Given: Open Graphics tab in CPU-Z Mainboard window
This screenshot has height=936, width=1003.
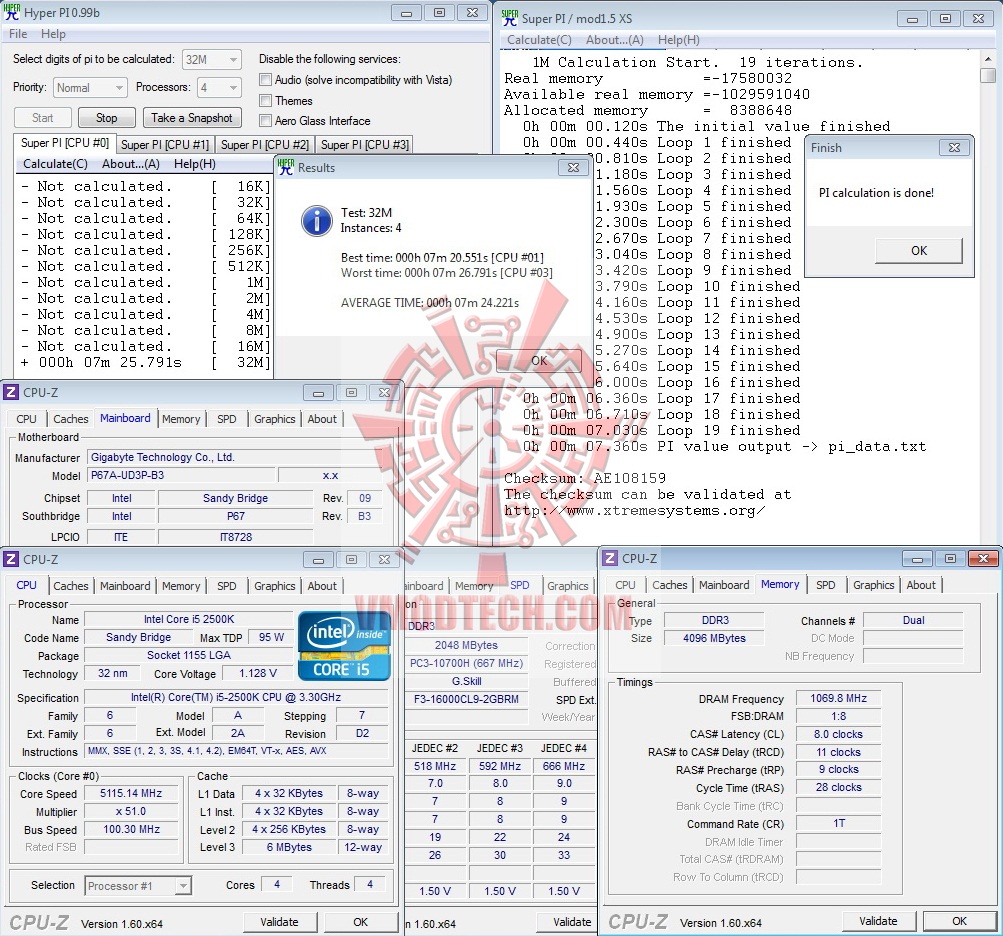Looking at the screenshot, I should (x=274, y=419).
